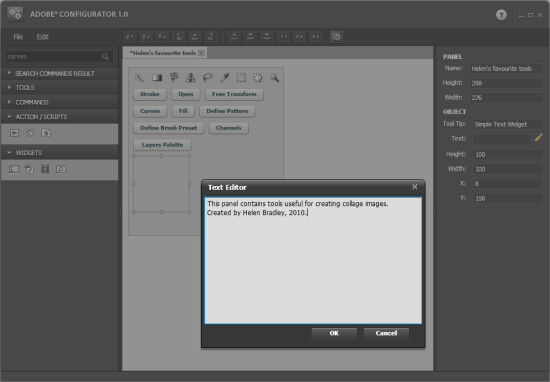The height and width of the screenshot is (382, 550).
Task: Close the Text Editor dialog
Action: click(415, 187)
